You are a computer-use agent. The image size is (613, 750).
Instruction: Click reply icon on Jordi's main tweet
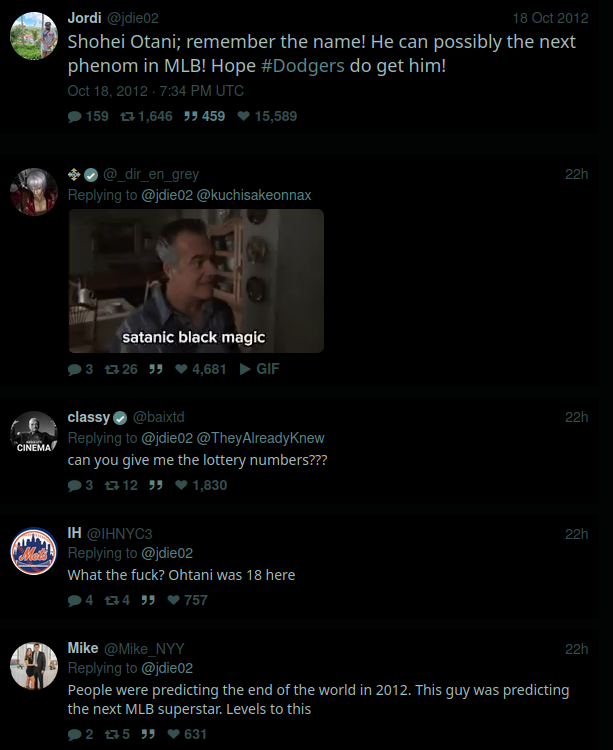pyautogui.click(x=75, y=116)
